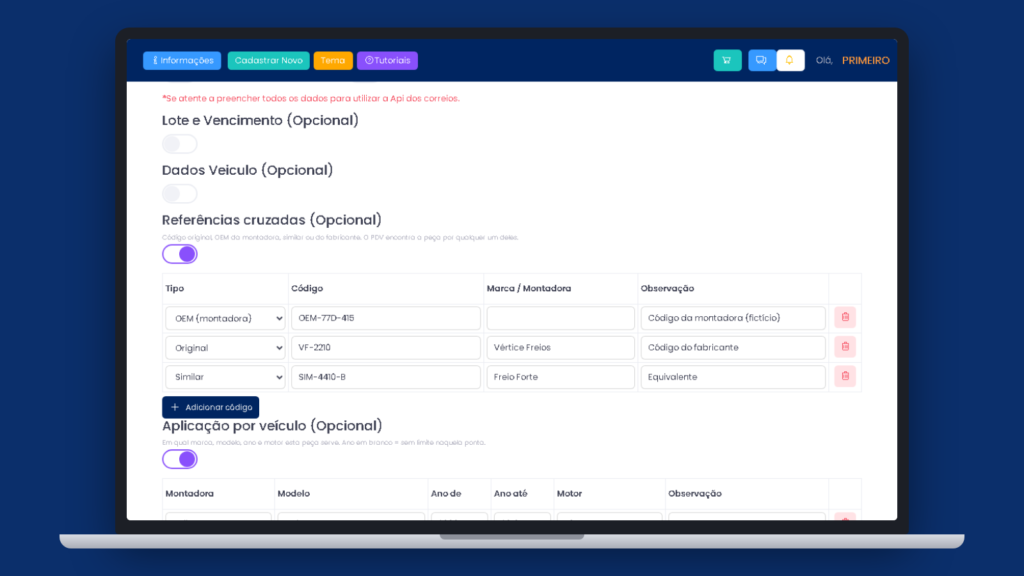The width and height of the screenshot is (1024, 576).
Task: Delete the OEM-77D-415 reference row
Action: click(845, 317)
